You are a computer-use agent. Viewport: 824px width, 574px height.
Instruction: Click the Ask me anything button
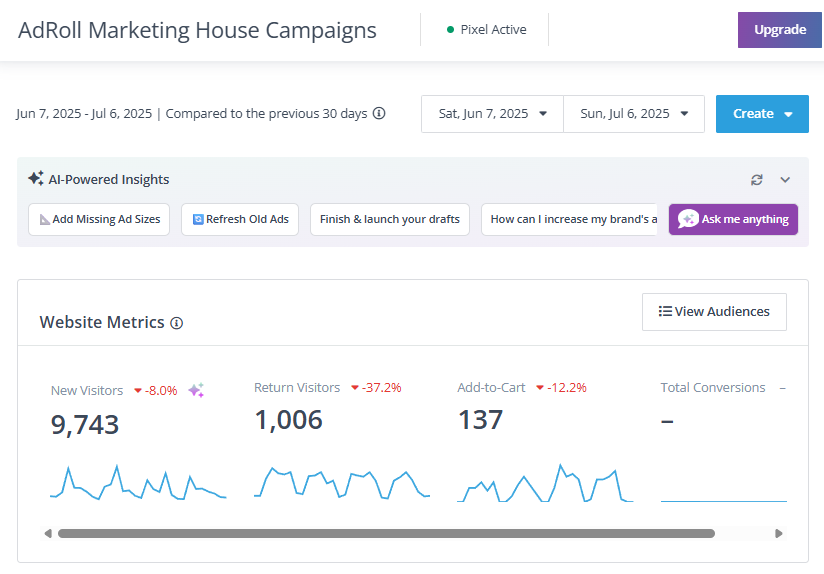tap(733, 219)
